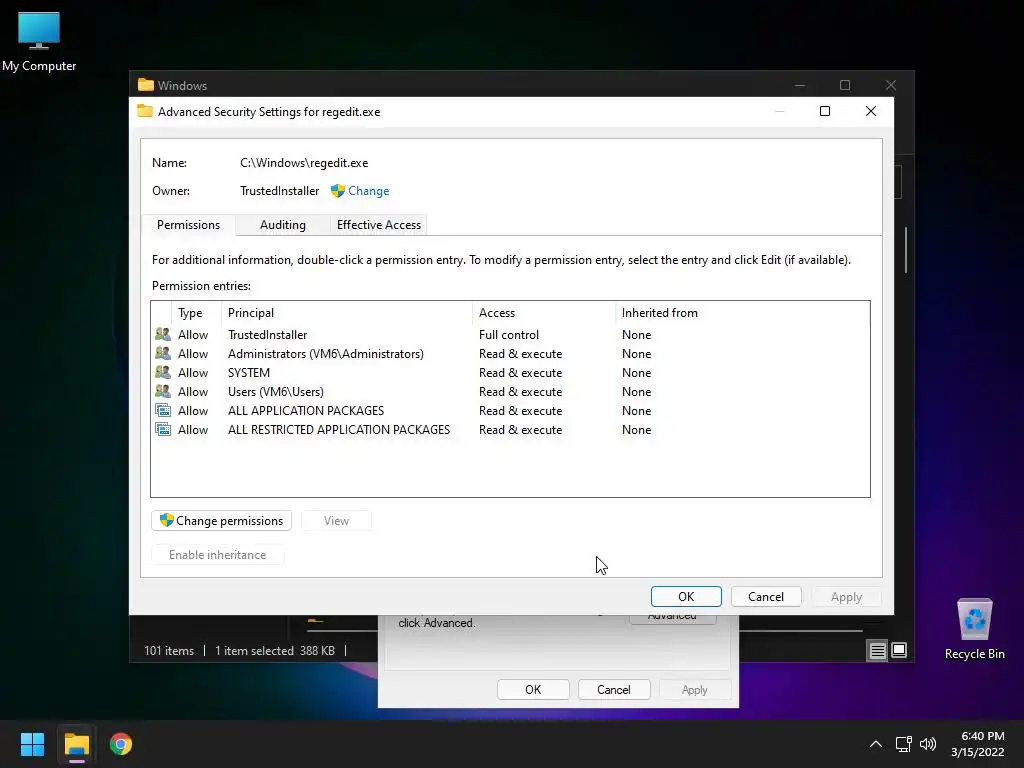Show hidden system tray icons

876,744
